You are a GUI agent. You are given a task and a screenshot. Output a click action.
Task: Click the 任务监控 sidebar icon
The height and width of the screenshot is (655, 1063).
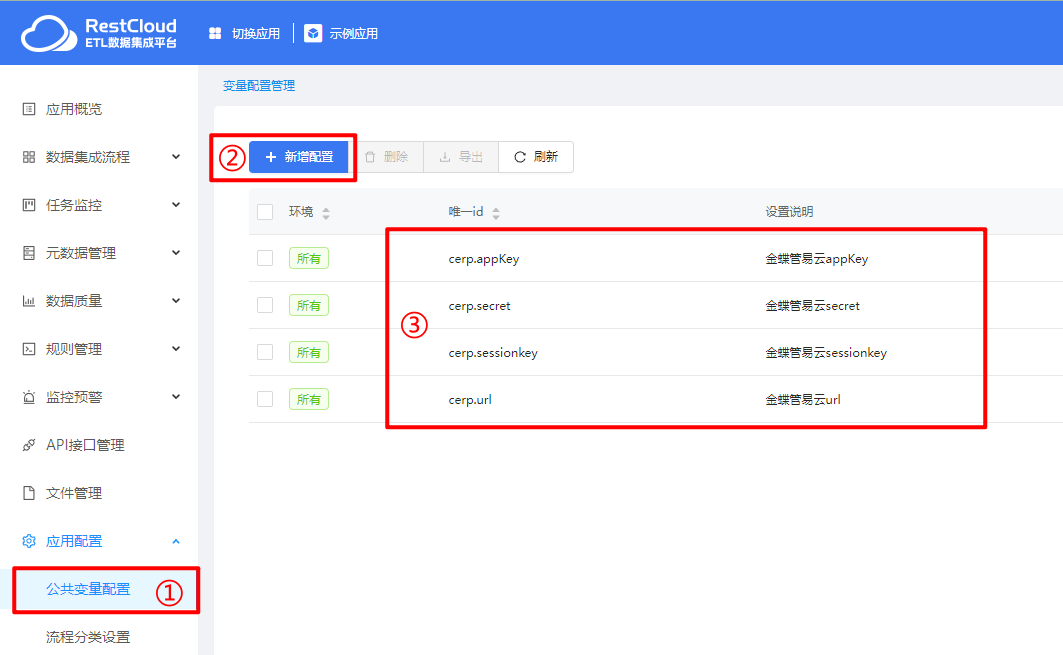pos(29,205)
